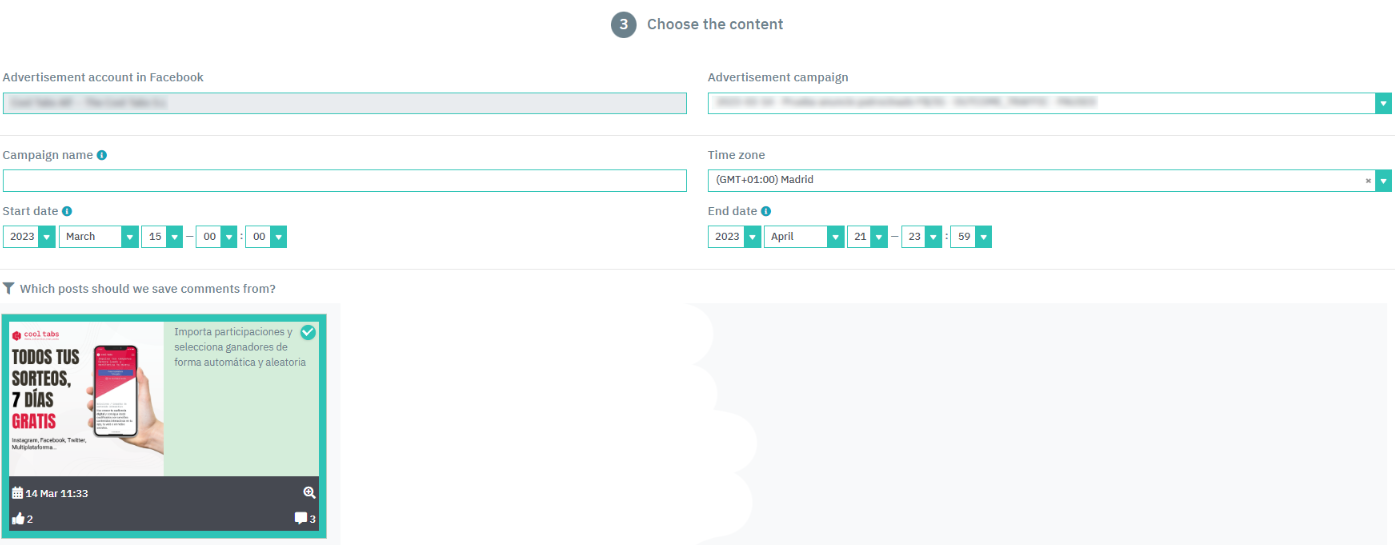Open the Time zone dropdown
Screen dimensions: 1395x545
1384,181
